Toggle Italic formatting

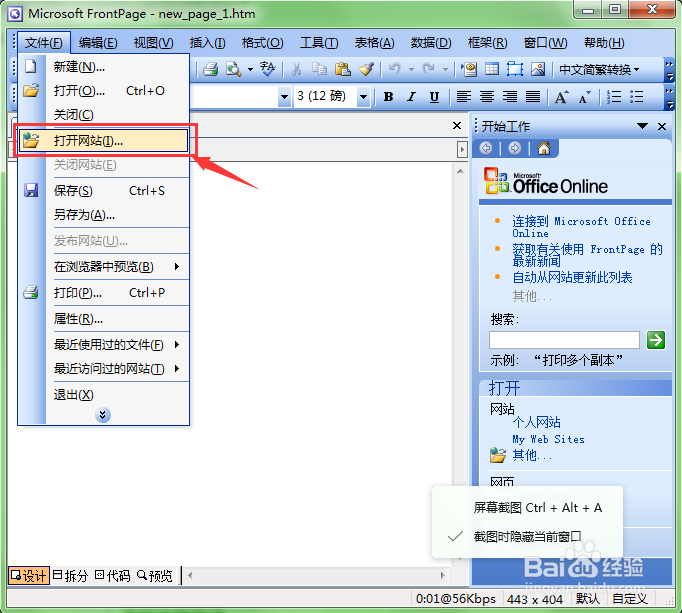(411, 97)
